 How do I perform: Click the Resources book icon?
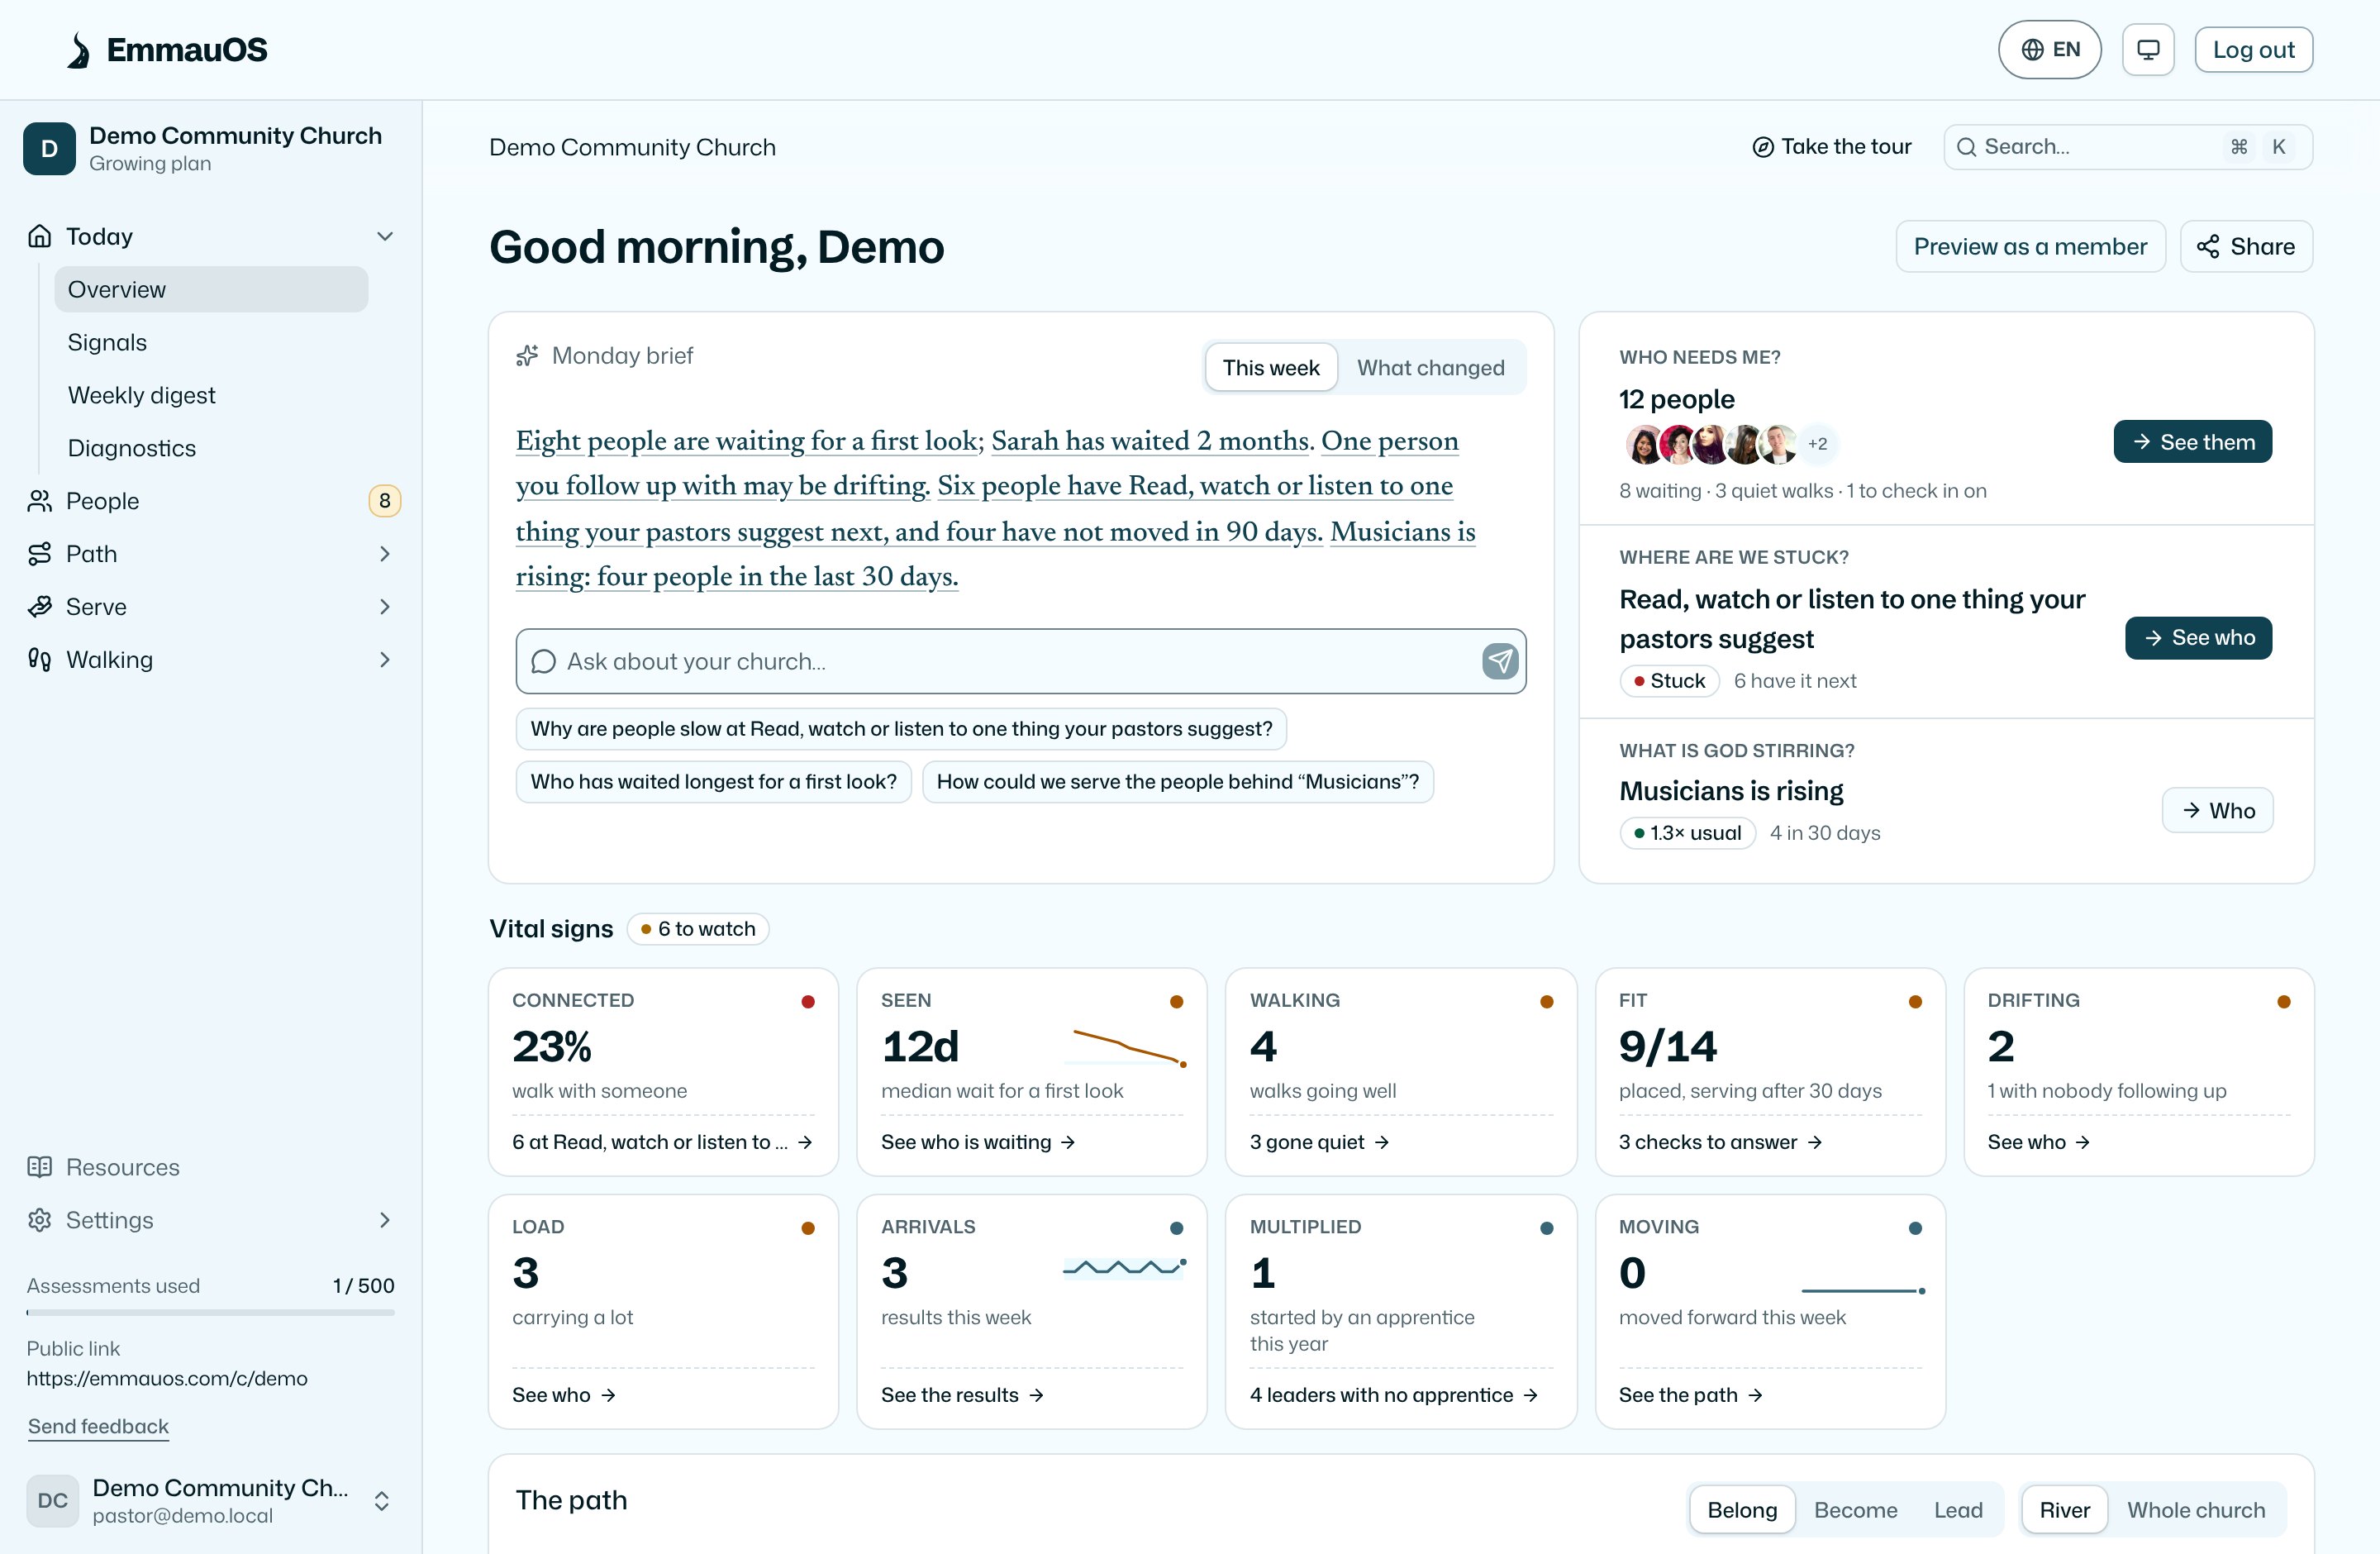coord(40,1167)
